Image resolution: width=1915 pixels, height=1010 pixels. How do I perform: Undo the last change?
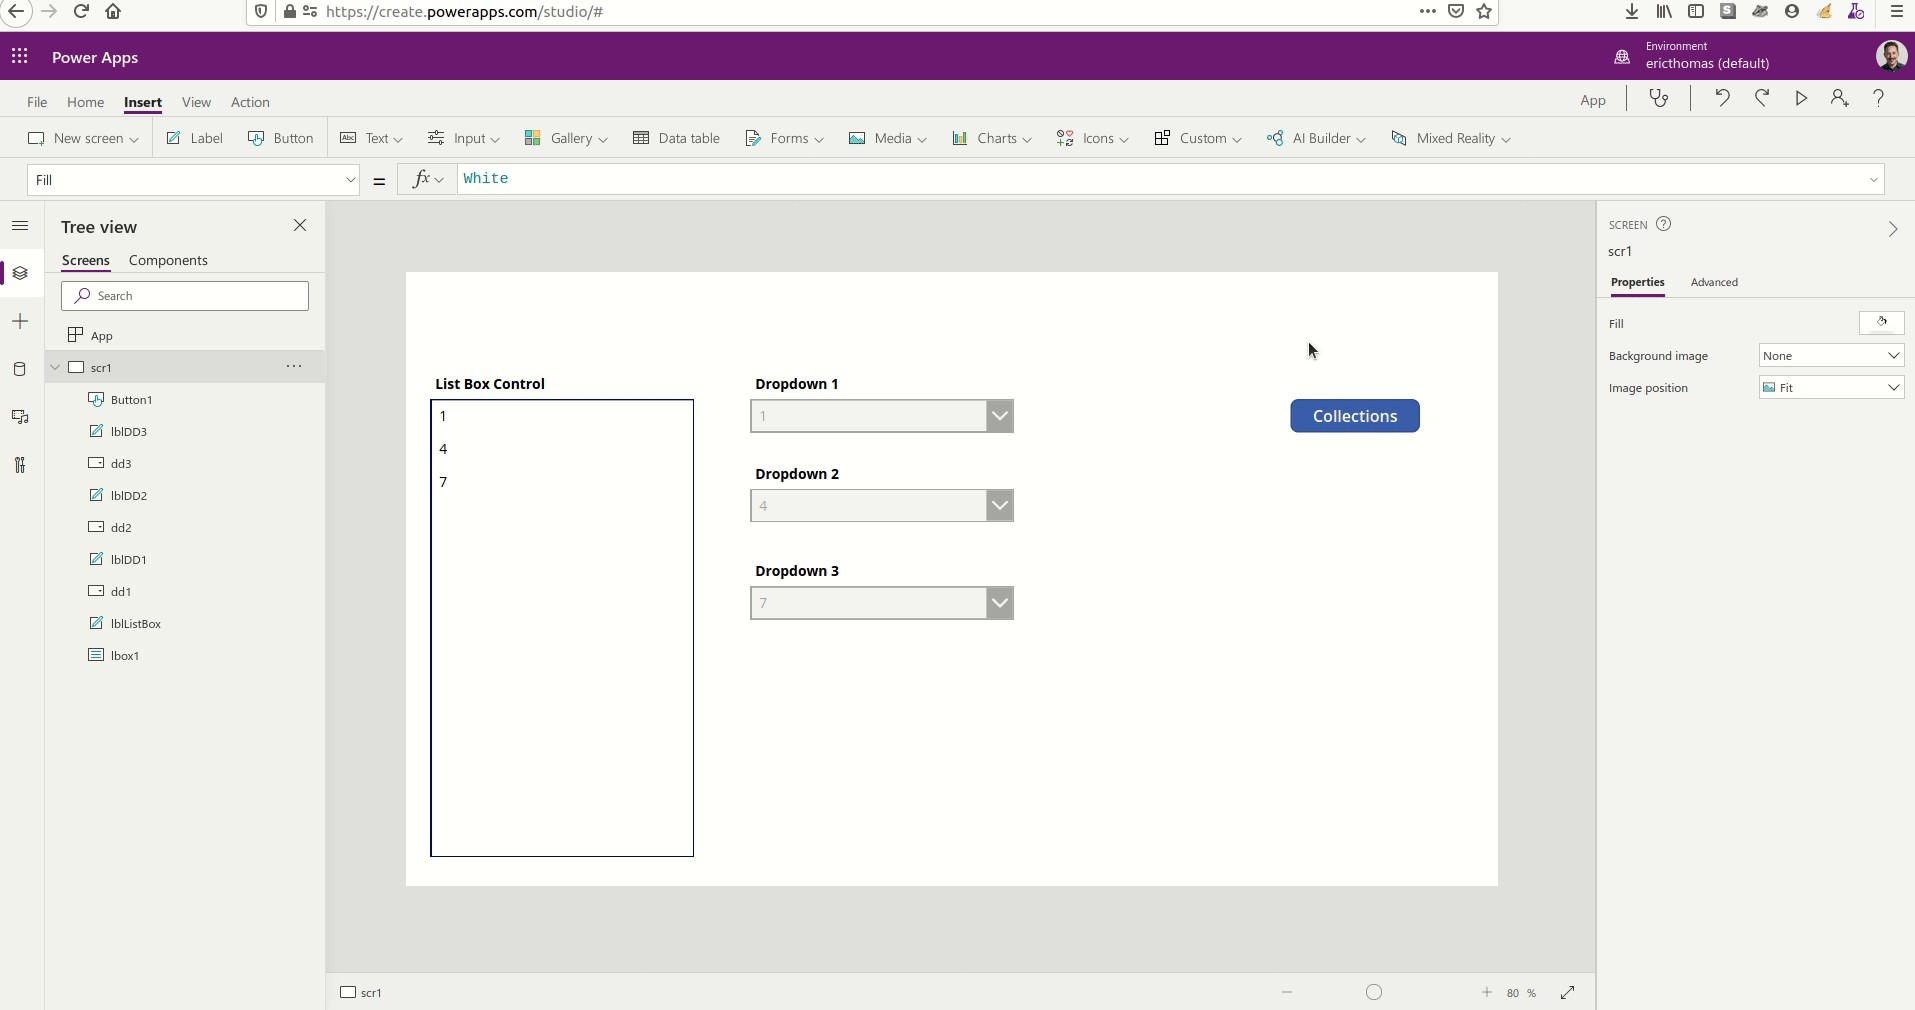1721,98
